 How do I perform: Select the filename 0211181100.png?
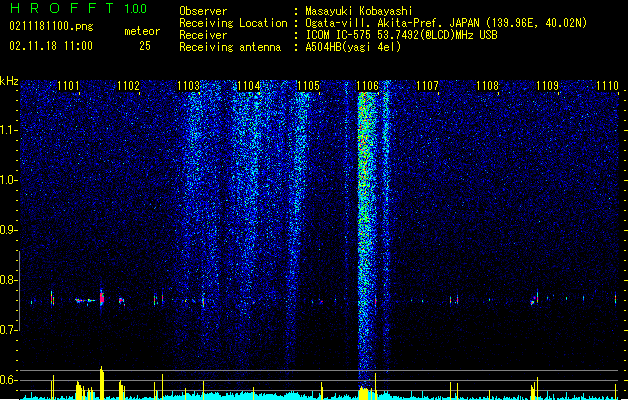click(51, 27)
